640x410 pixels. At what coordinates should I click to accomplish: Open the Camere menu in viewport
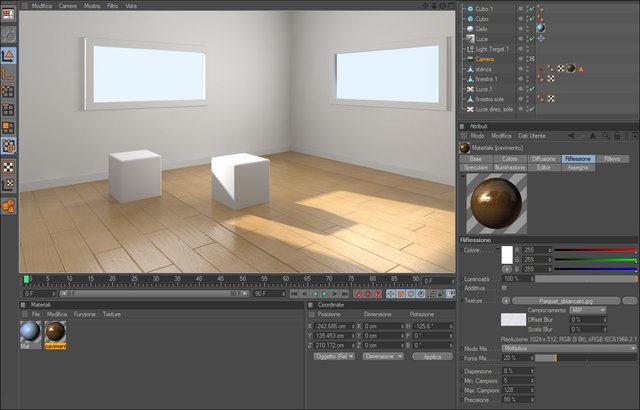point(68,6)
